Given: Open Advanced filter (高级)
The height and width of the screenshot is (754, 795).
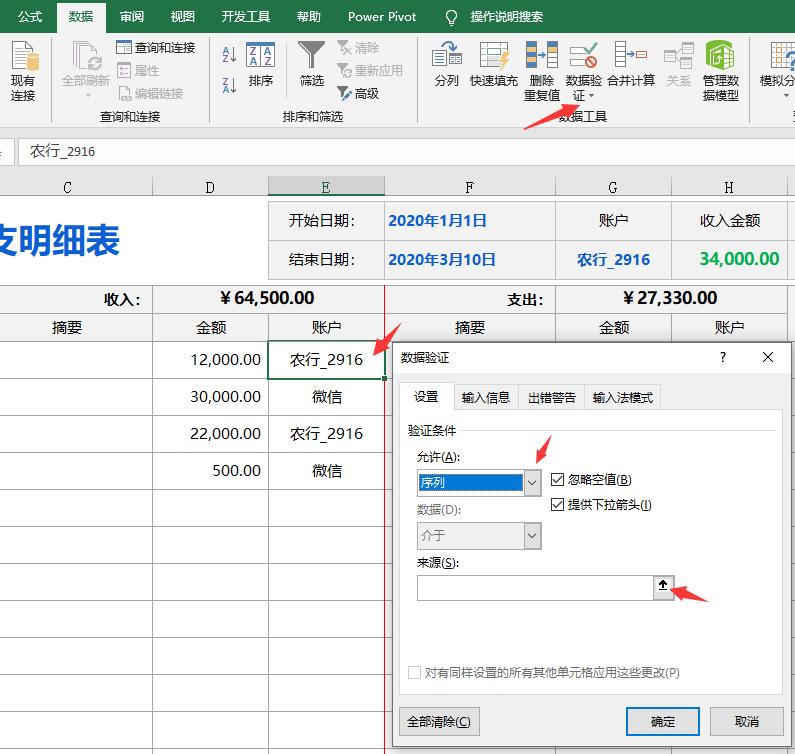Looking at the screenshot, I should 358,93.
